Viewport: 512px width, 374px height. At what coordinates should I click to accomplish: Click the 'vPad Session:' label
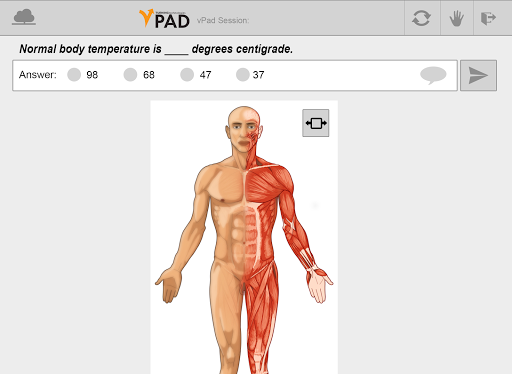pos(223,20)
